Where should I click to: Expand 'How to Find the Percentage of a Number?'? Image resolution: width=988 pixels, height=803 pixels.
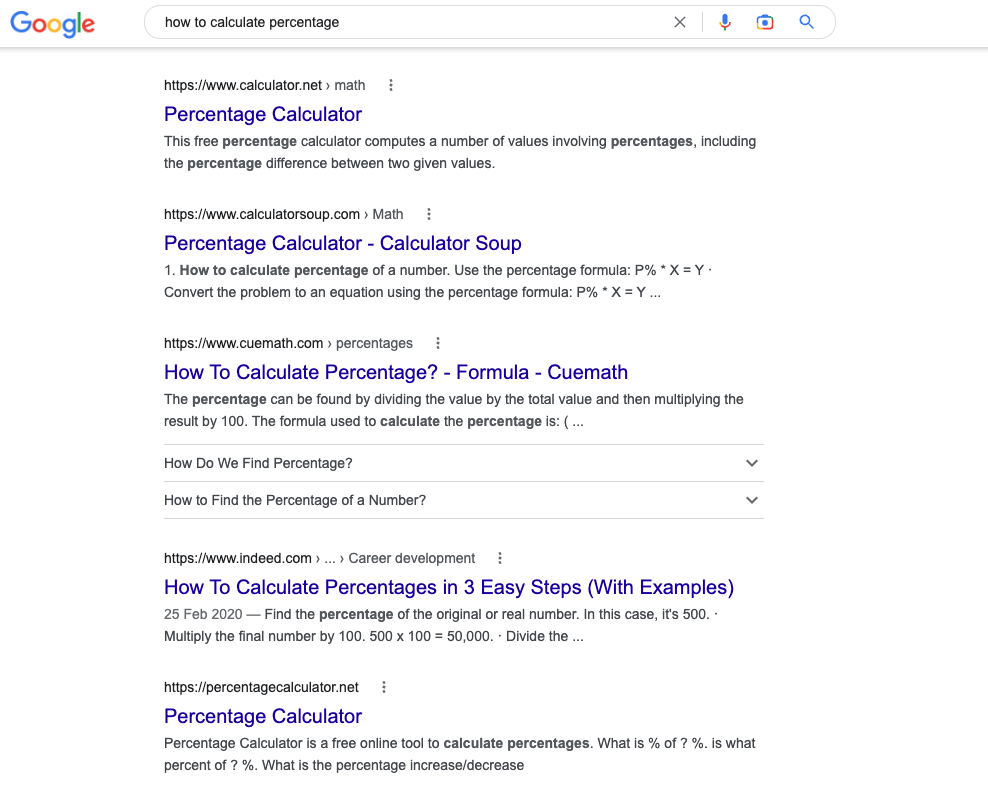click(464, 500)
